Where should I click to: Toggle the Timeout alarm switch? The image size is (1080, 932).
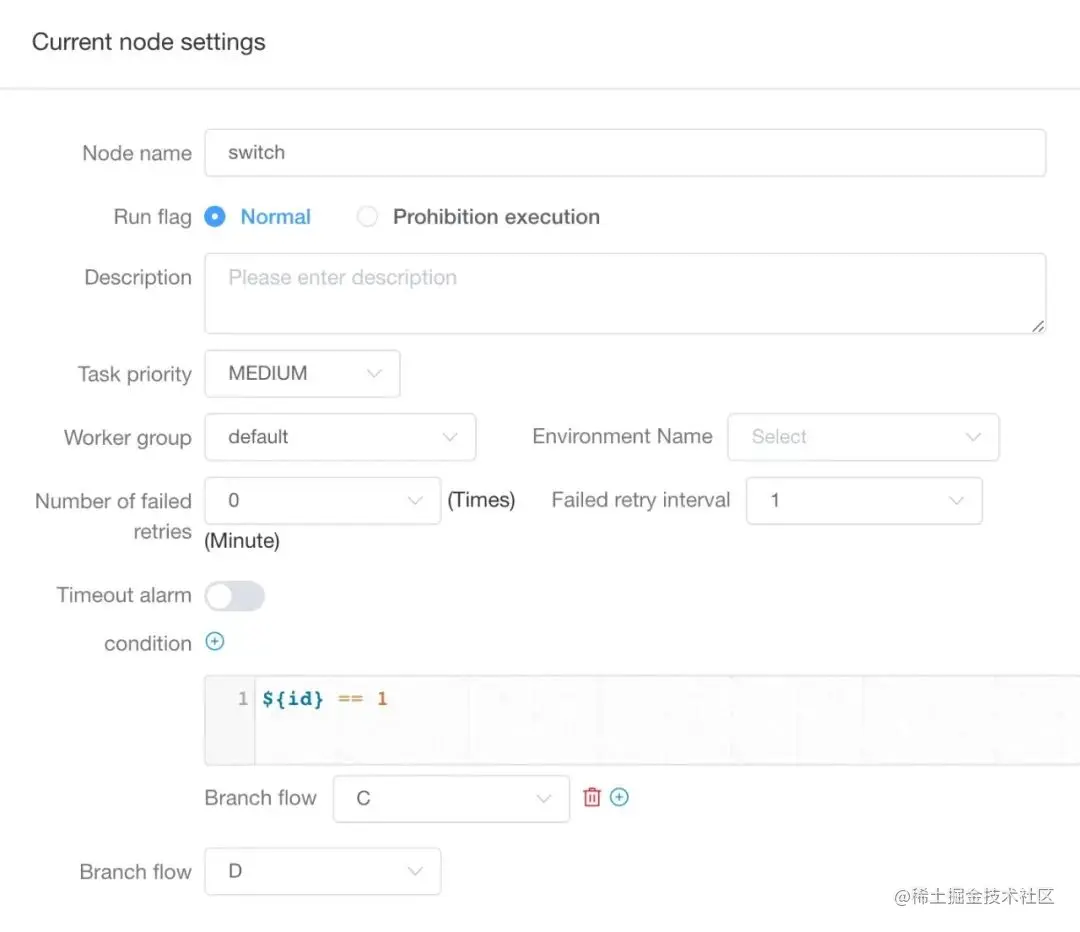coord(235,596)
